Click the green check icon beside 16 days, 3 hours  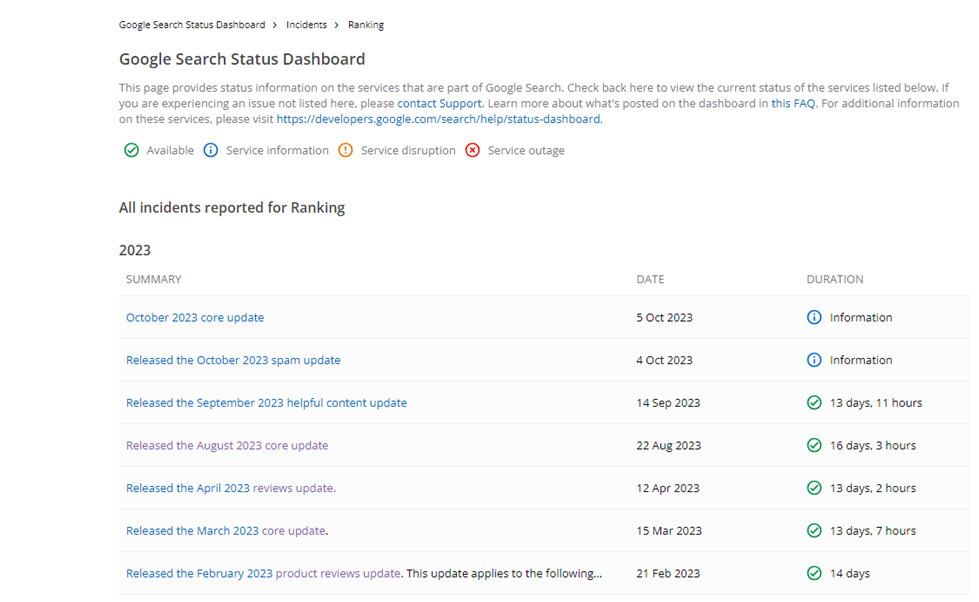click(814, 445)
